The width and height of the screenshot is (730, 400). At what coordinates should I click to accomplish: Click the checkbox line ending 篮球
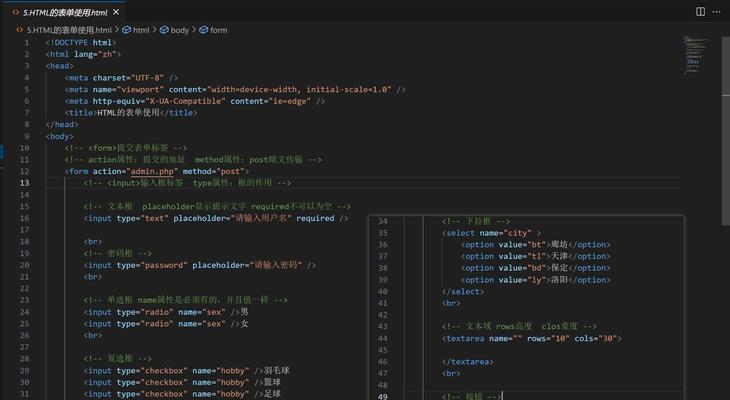pos(182,382)
